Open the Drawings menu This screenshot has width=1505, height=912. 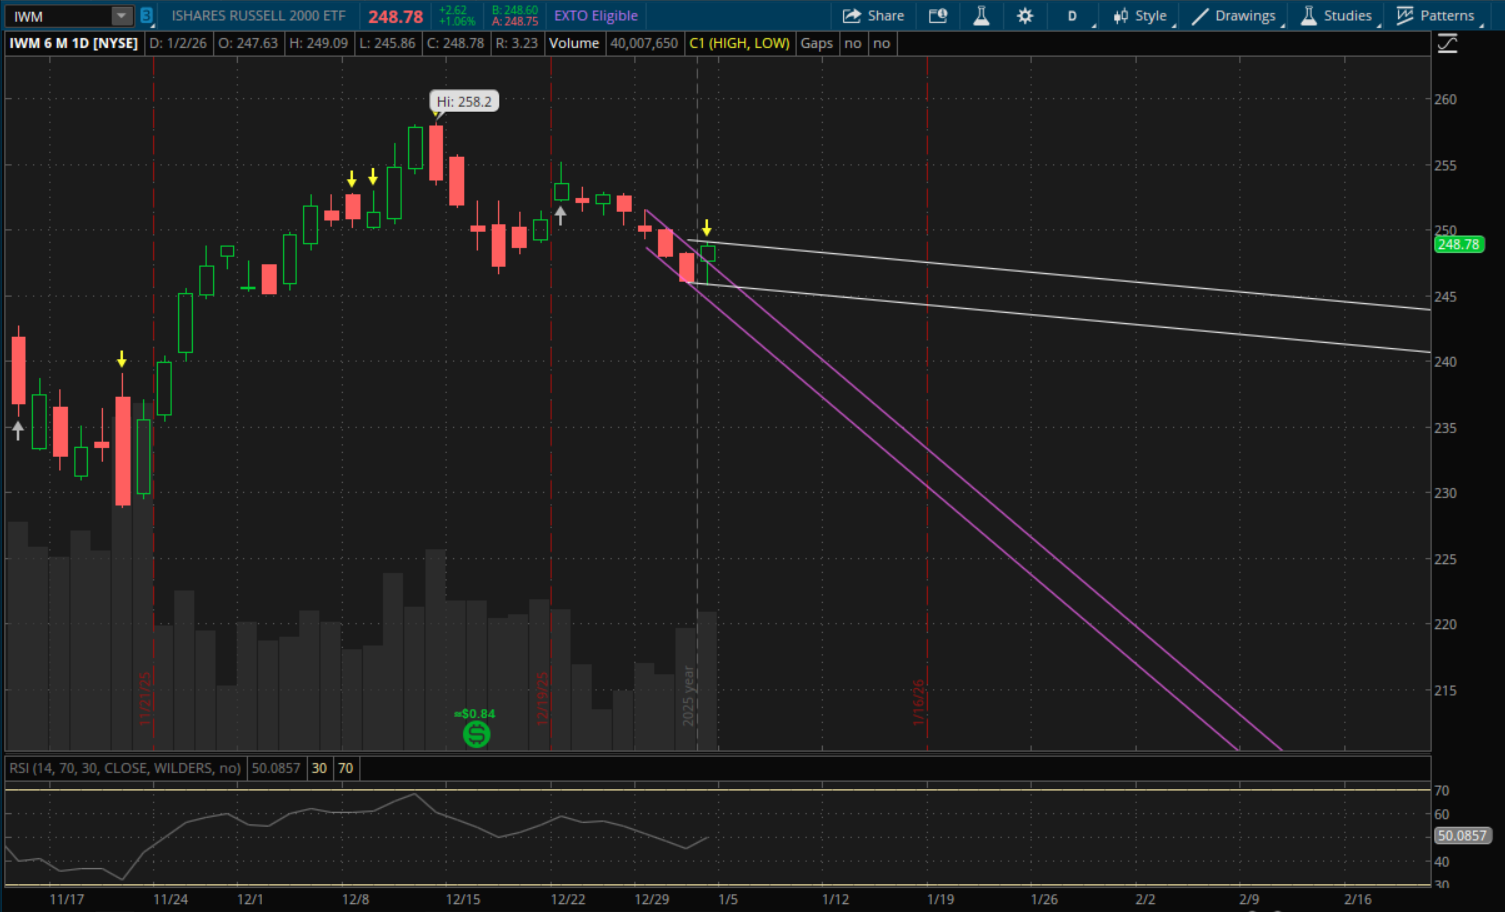[1234, 16]
